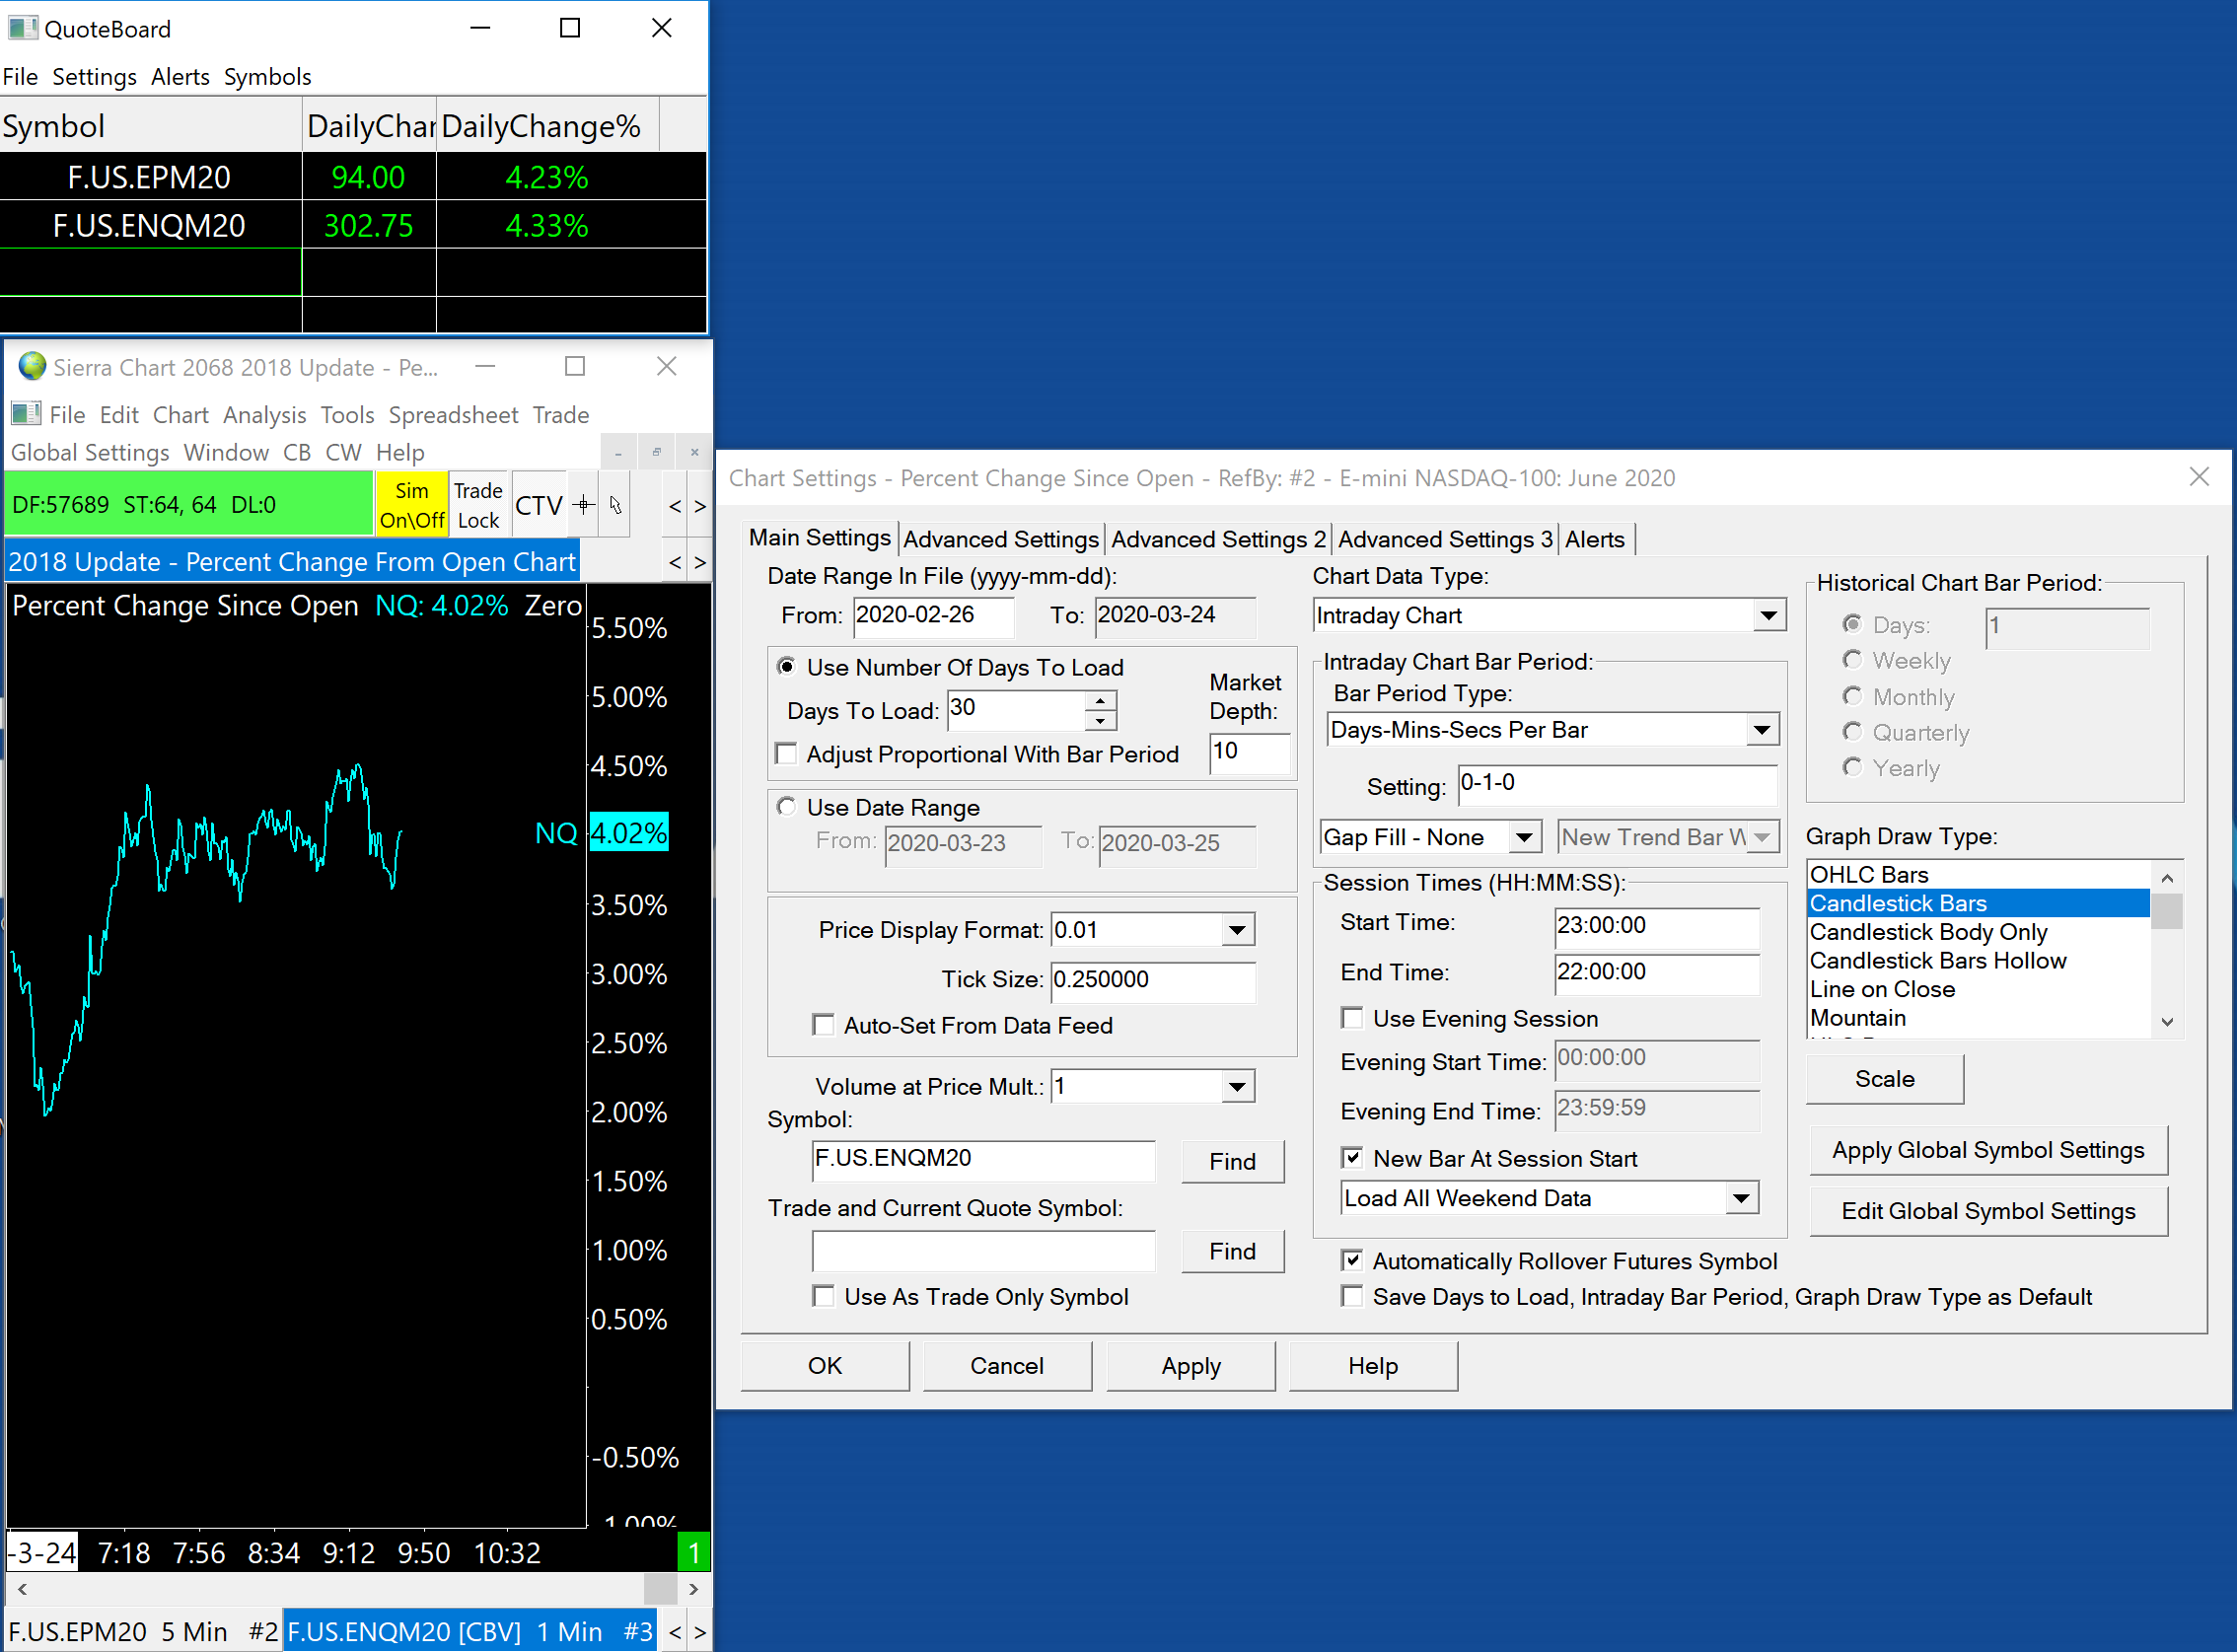2237x1652 pixels.
Task: Enable Adjust Proportional With Bar Period
Action: click(787, 754)
